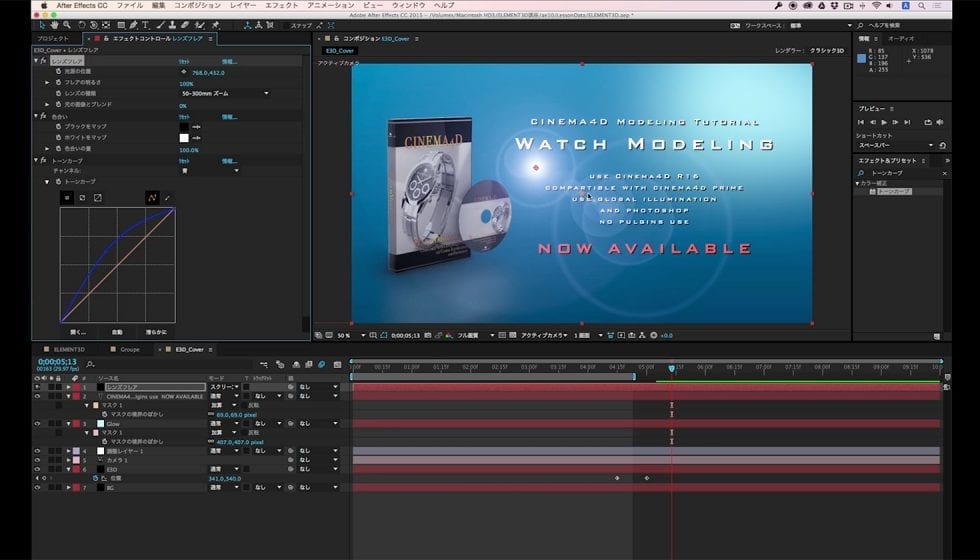
Task: Hide the BG layer with its eye icon
Action: [37, 488]
